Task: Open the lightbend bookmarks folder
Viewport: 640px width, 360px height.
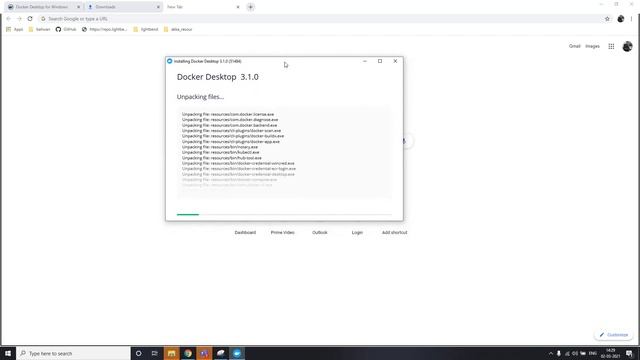Action: (x=146, y=29)
